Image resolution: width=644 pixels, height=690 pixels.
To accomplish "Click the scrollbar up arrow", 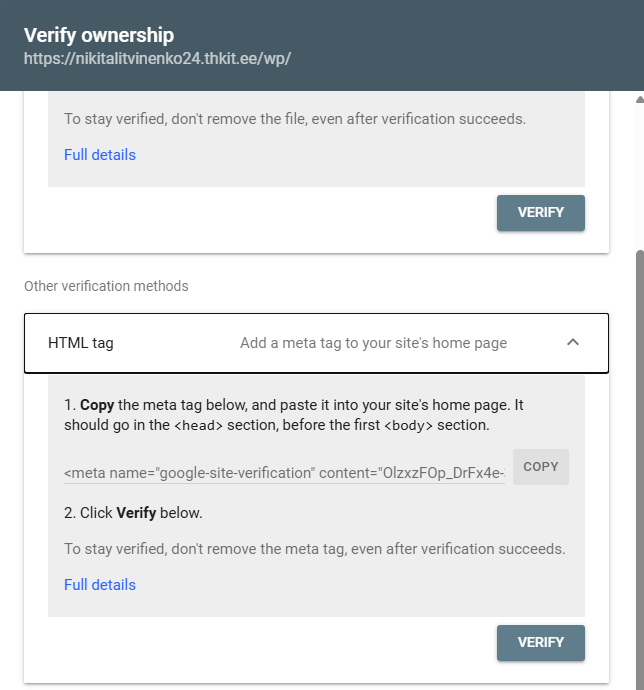I will tap(639, 100).
